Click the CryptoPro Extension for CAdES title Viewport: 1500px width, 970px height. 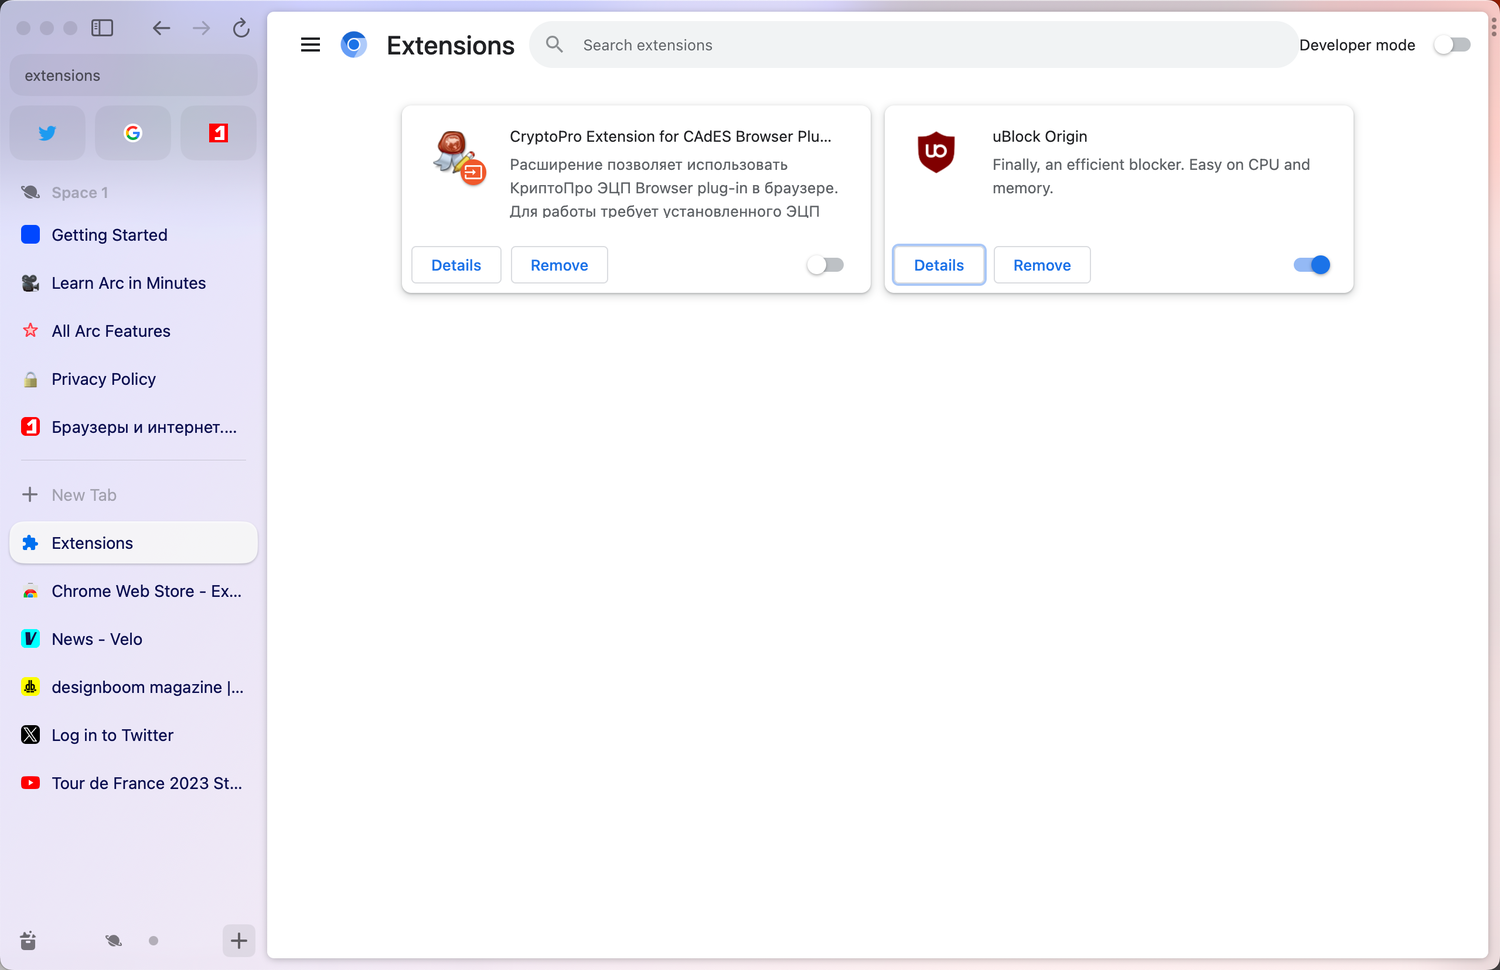(x=671, y=136)
